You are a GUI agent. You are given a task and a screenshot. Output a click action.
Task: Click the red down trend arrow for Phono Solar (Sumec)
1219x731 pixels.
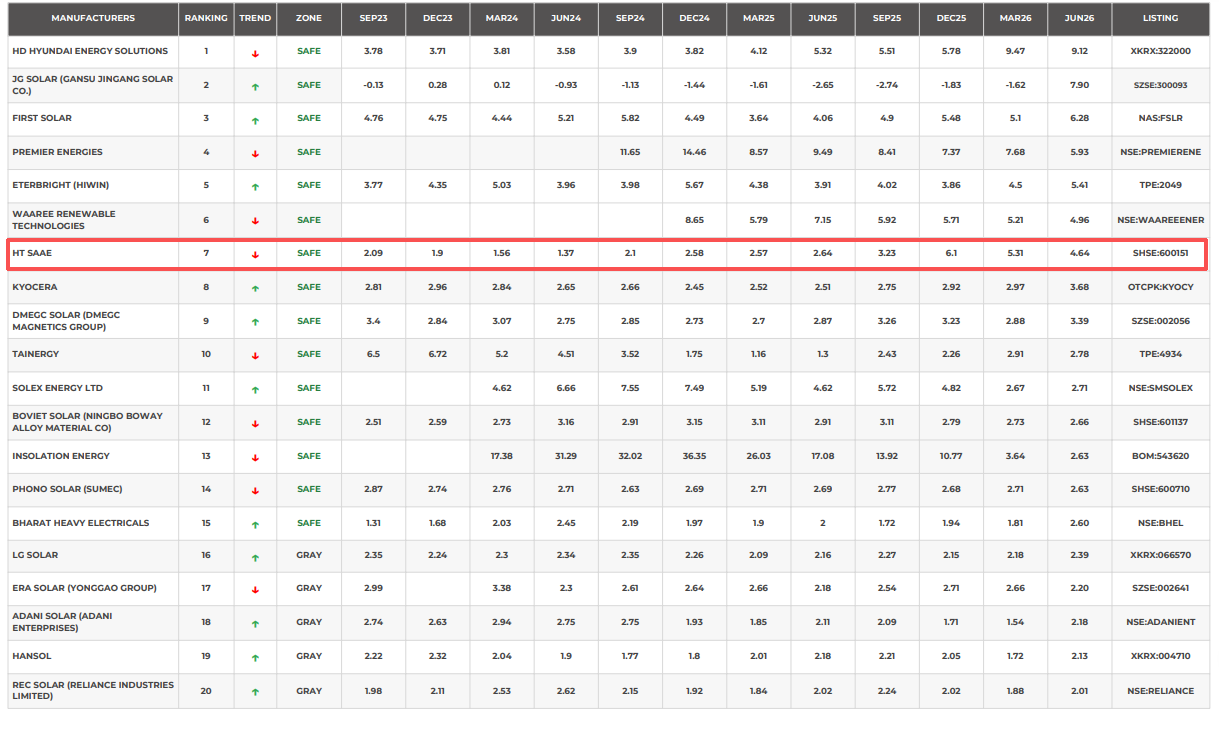255,490
